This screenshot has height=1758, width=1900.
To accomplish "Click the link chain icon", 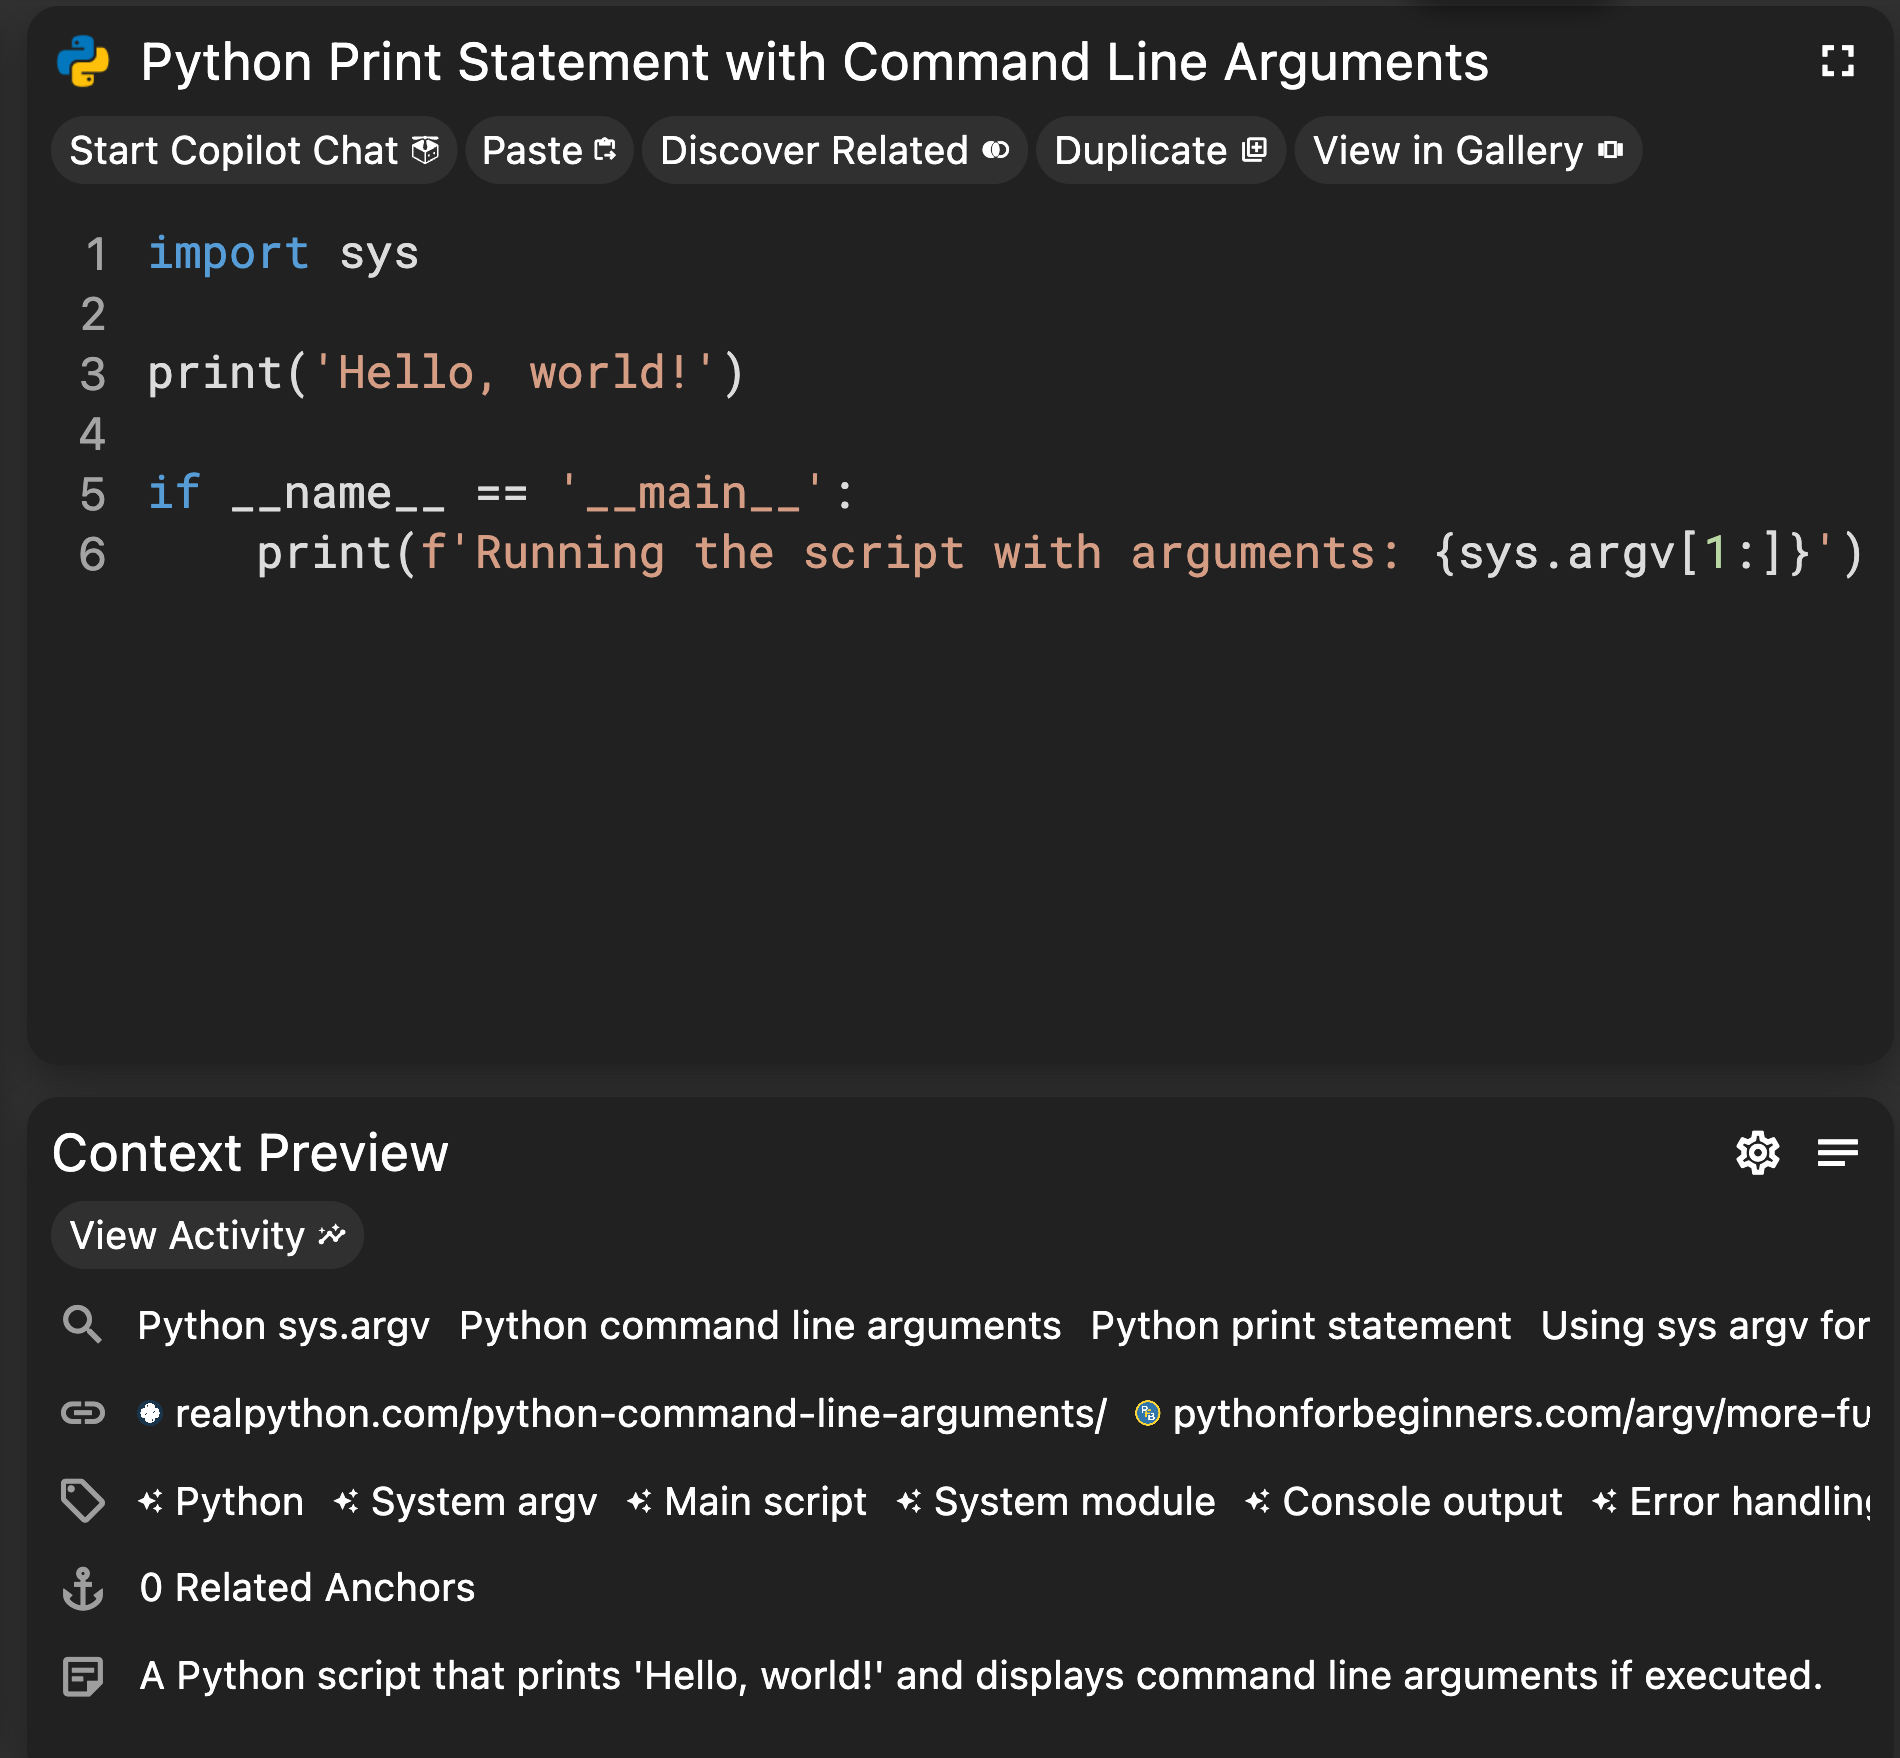I will click(x=82, y=1412).
